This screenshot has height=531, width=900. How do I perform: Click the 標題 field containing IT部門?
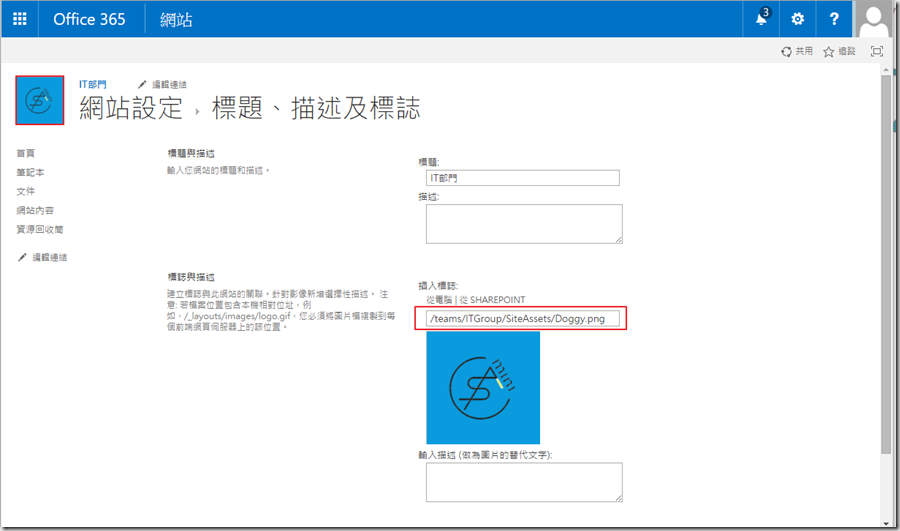pyautogui.click(x=522, y=178)
